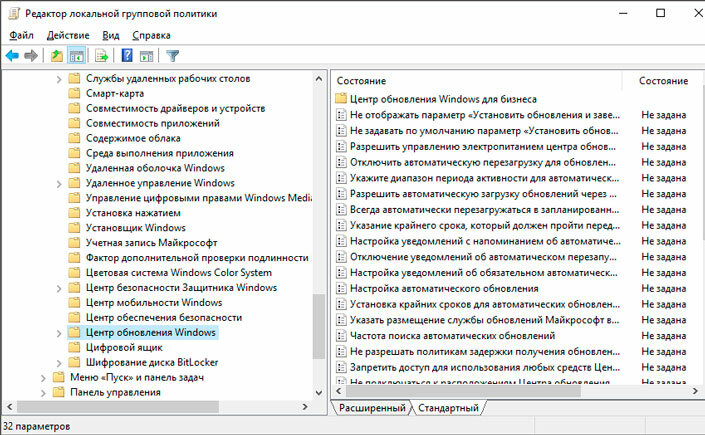Switch to the Расширенный tab
The height and width of the screenshot is (435, 705).
pos(372,408)
